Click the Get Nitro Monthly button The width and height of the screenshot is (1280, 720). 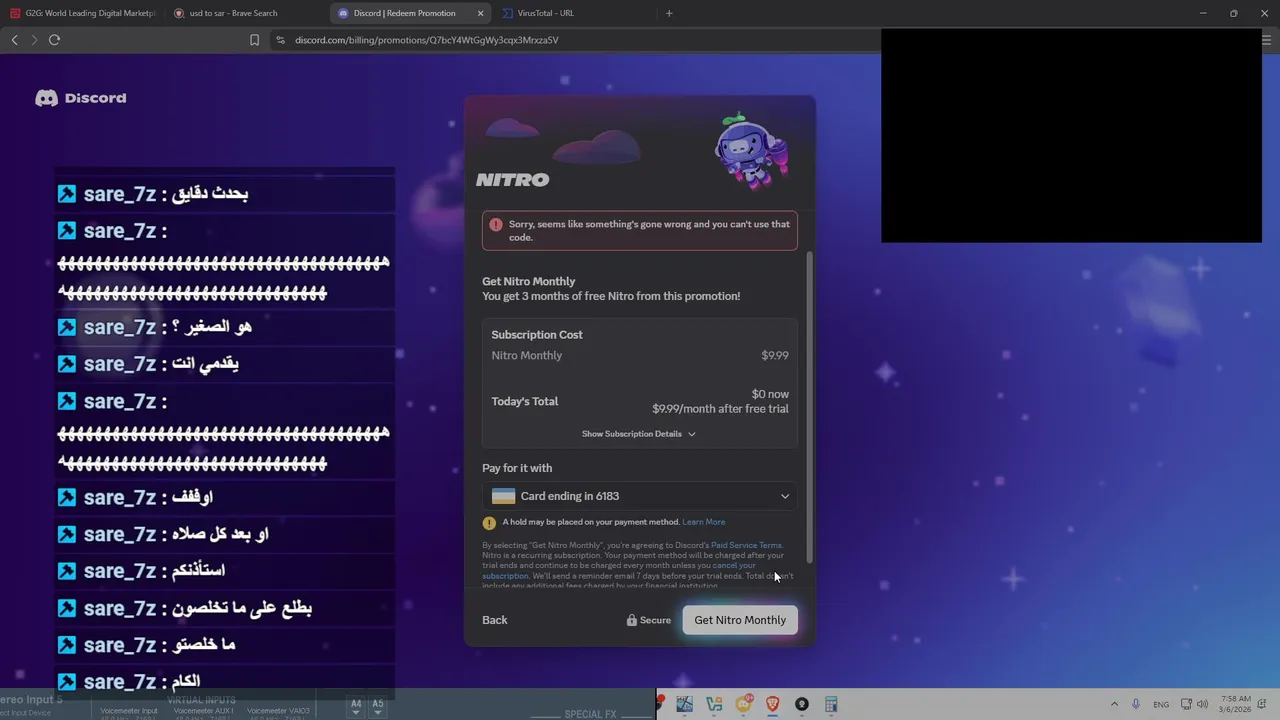[x=740, y=620]
